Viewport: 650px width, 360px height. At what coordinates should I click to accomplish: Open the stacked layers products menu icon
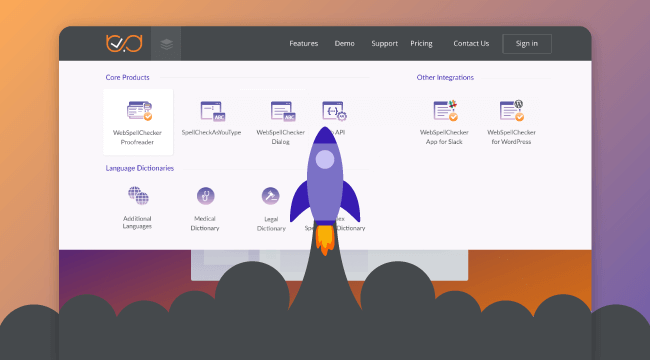pos(166,44)
